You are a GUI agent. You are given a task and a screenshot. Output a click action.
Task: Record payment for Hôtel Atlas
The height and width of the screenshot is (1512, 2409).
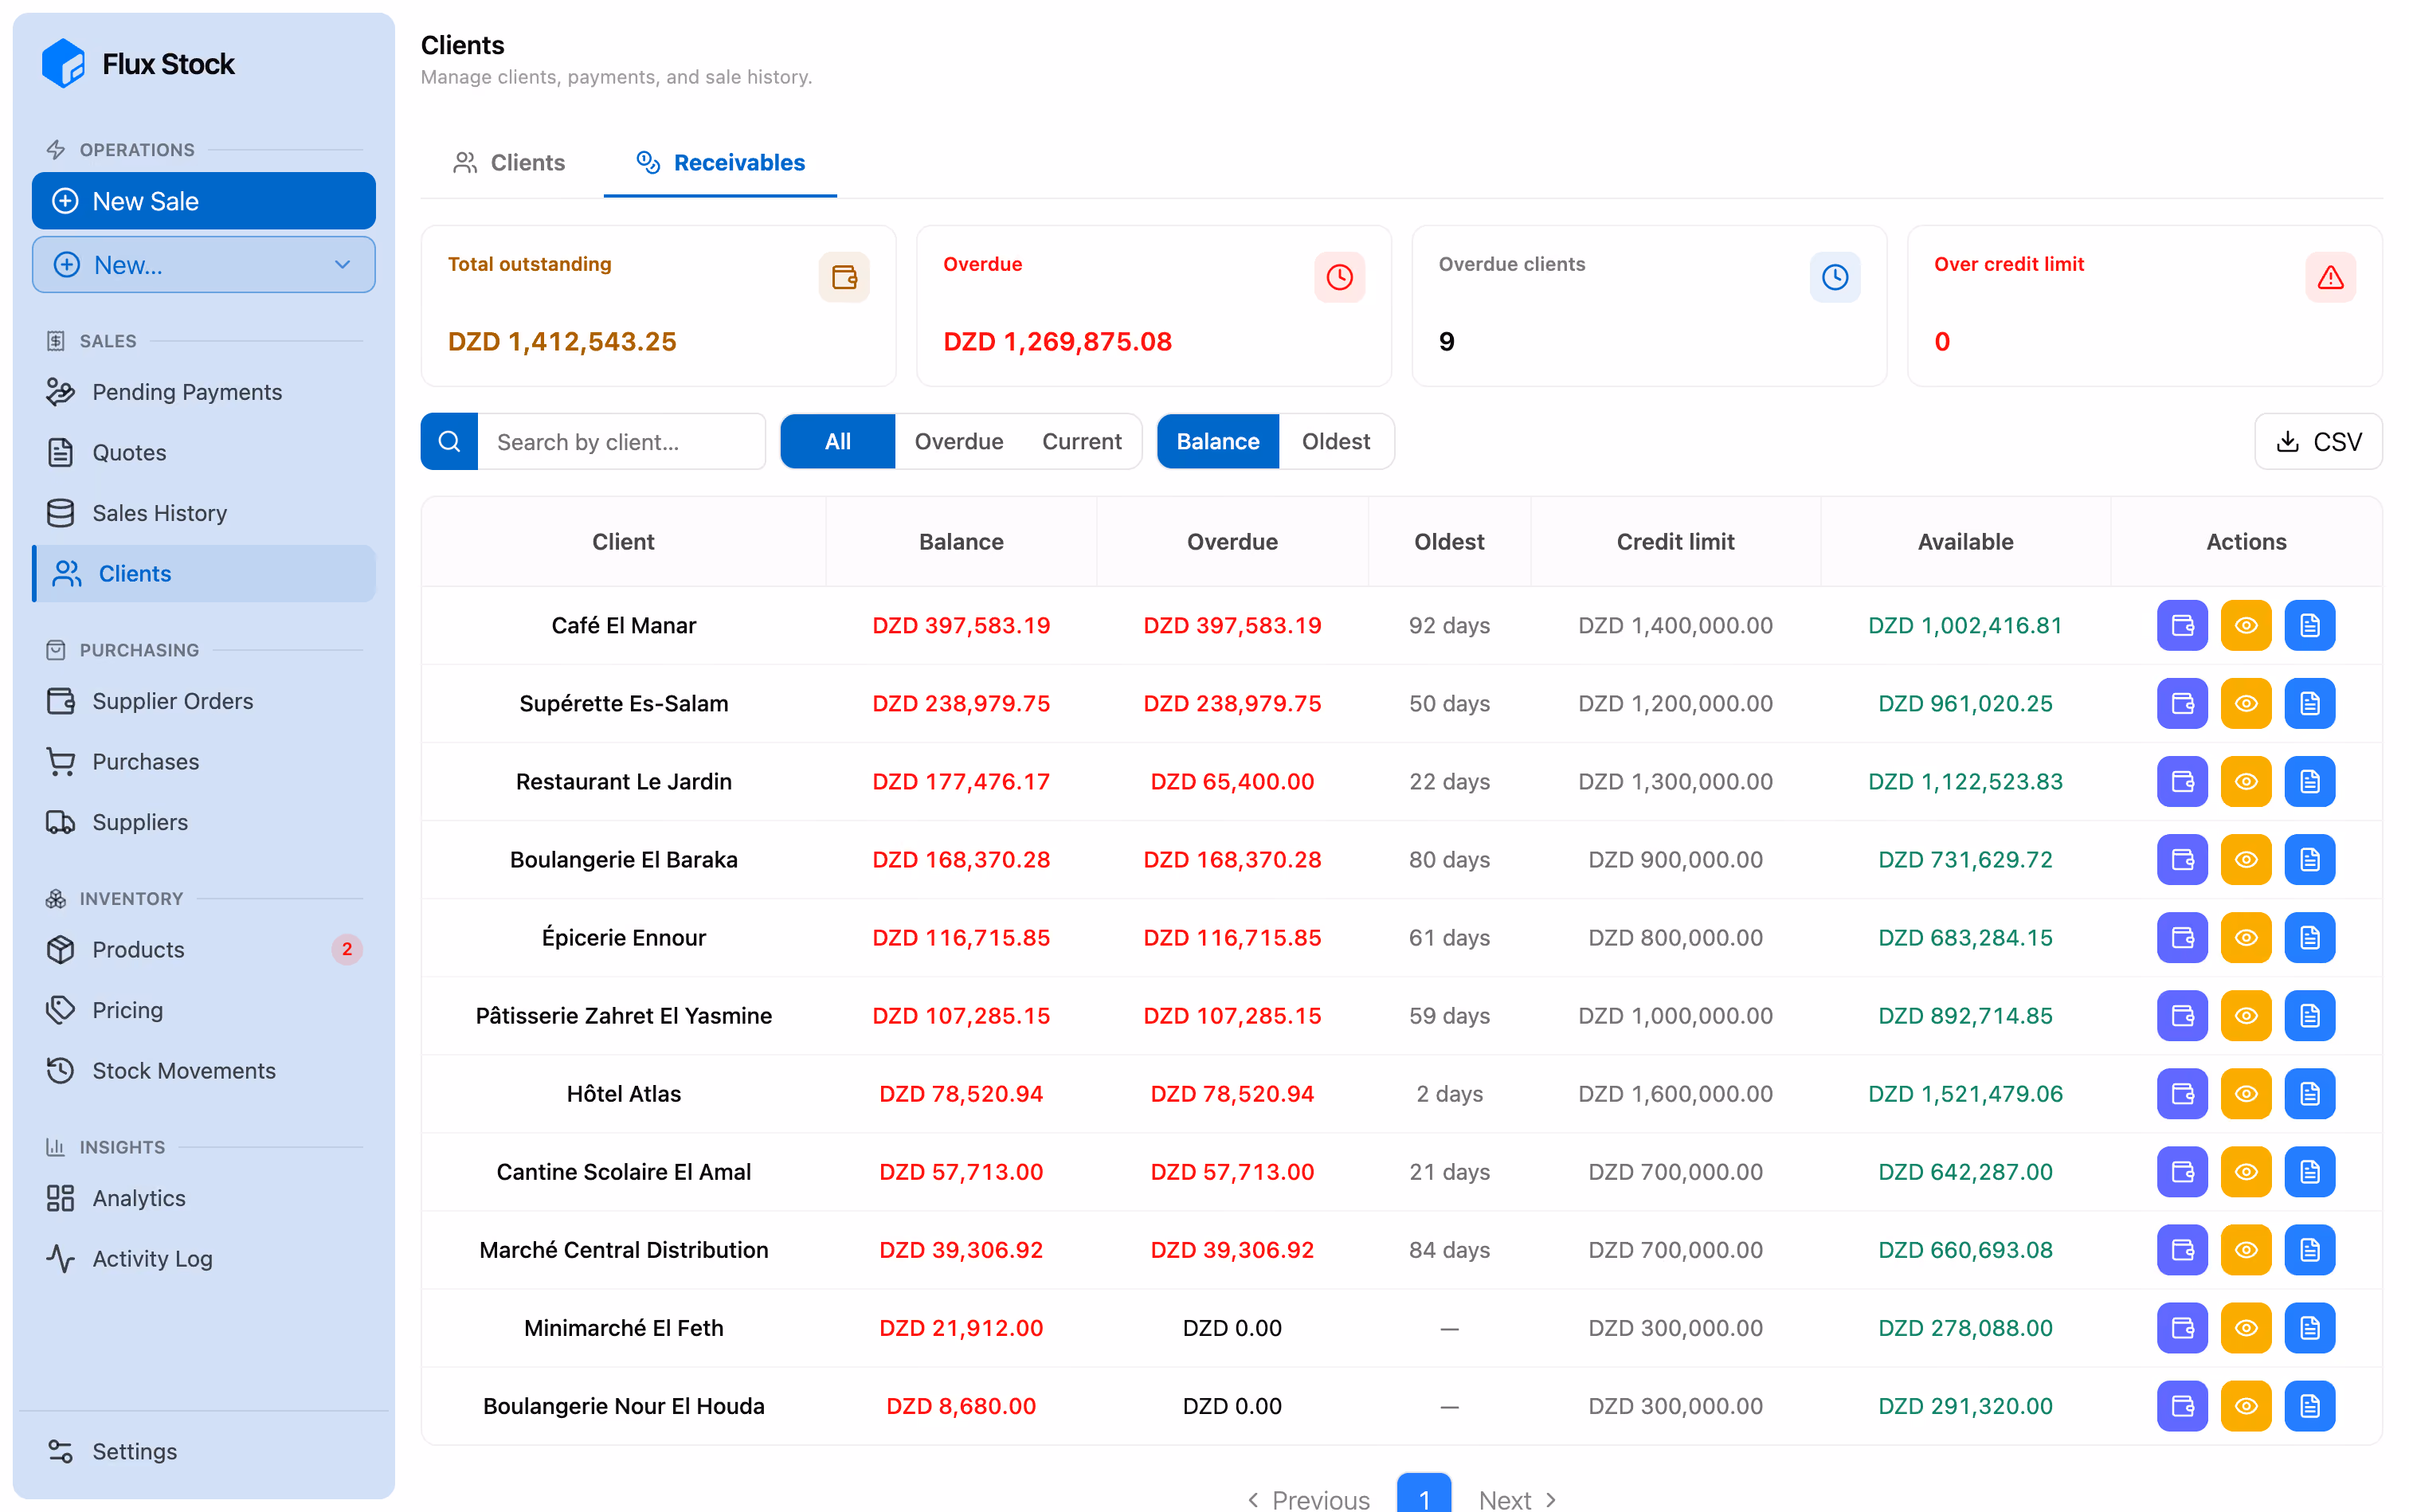(2181, 1093)
